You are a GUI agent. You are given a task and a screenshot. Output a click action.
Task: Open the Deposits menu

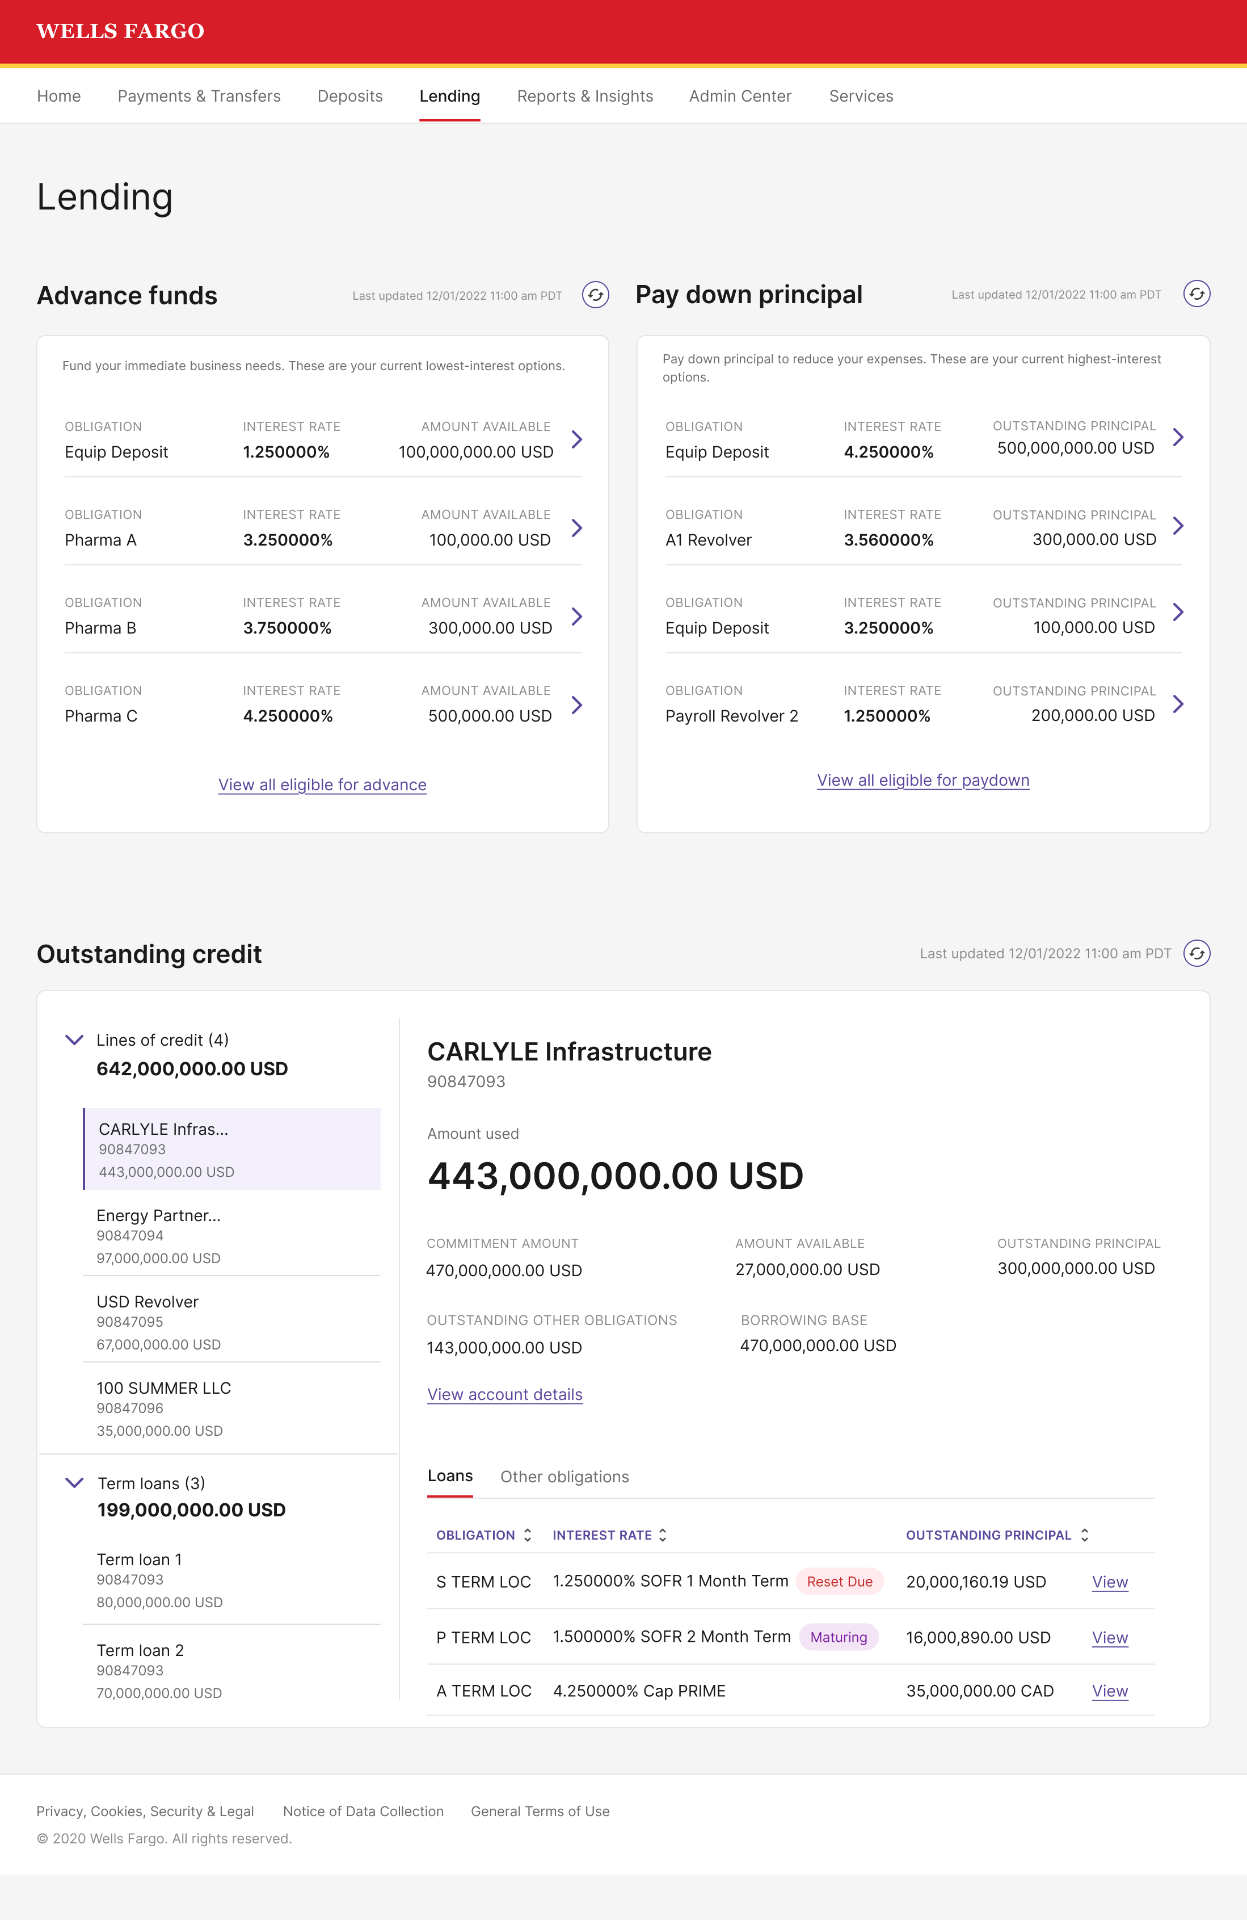tap(350, 96)
